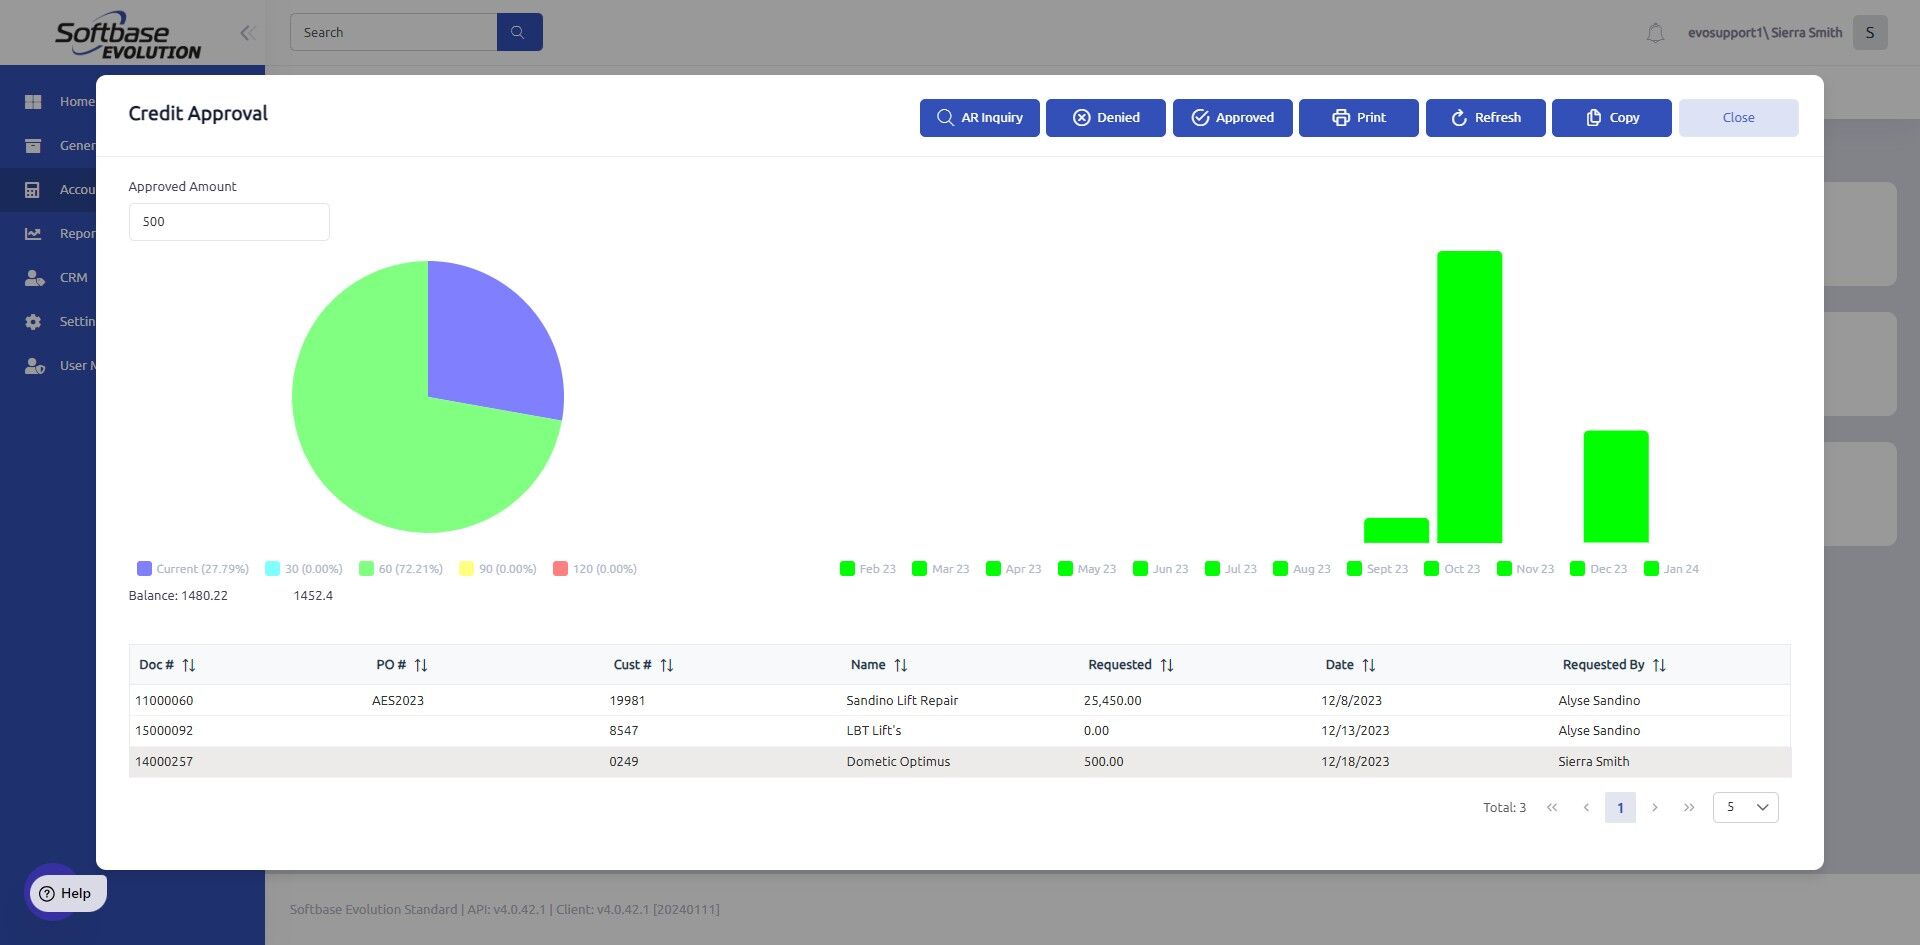
Task: Click the Denied button
Action: [x=1106, y=118]
